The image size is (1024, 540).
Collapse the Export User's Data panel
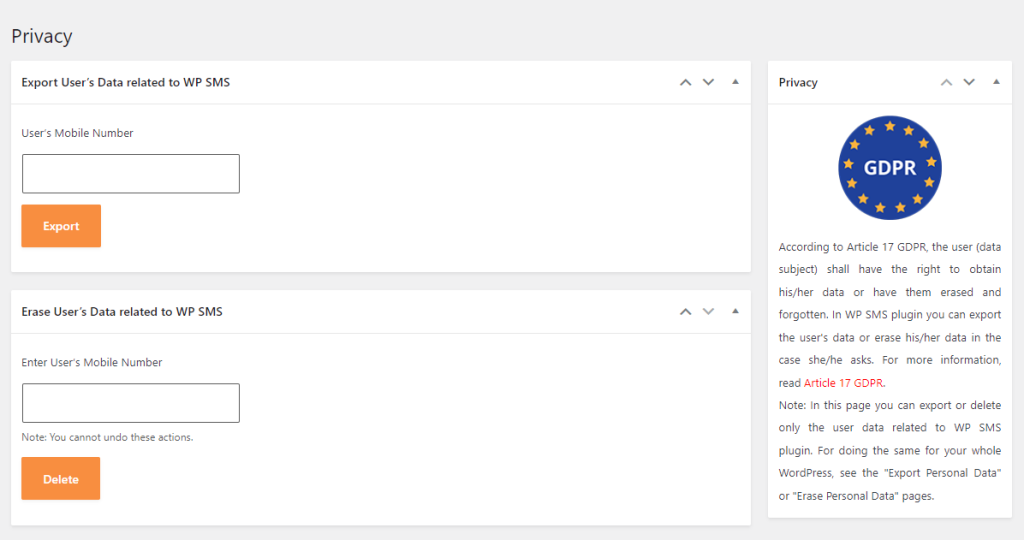pos(735,82)
